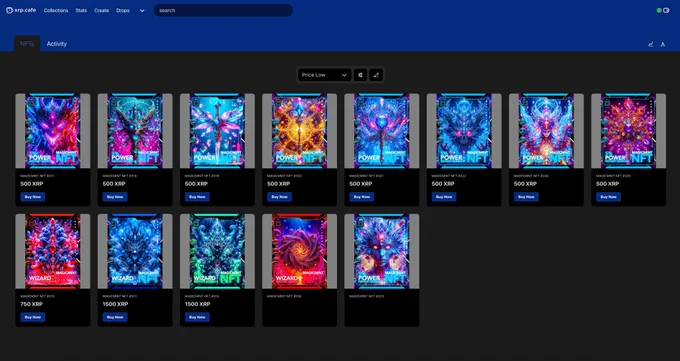Toggle the wallet switch at top right

pyautogui.click(x=667, y=10)
